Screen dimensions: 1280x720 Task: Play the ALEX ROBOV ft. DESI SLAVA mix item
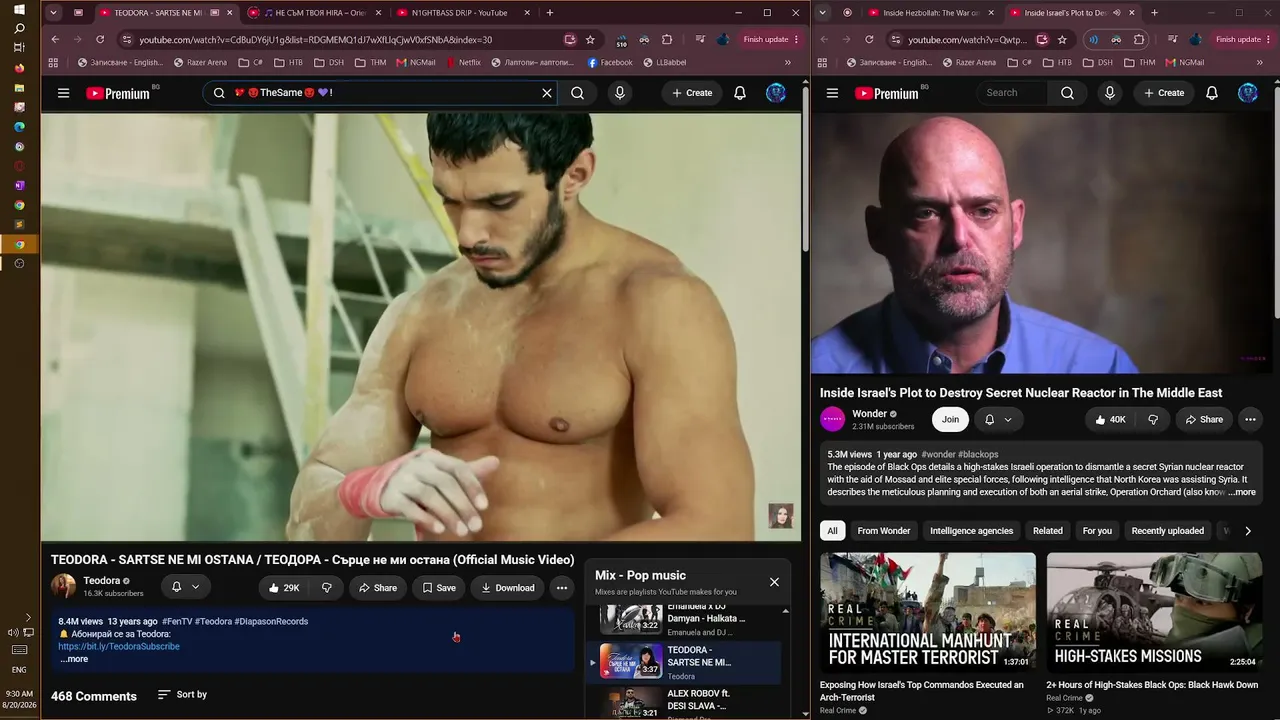[683, 703]
